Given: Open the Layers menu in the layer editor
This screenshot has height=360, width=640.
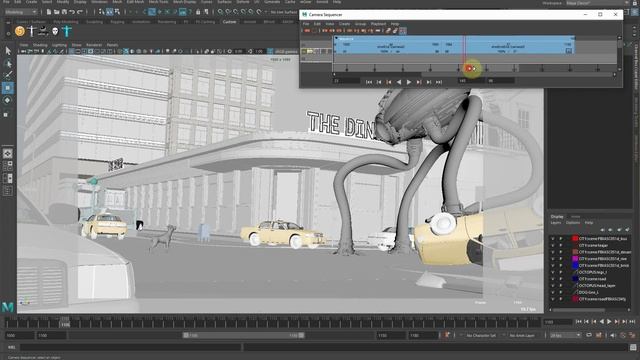Looking at the screenshot, I should tap(556, 223).
